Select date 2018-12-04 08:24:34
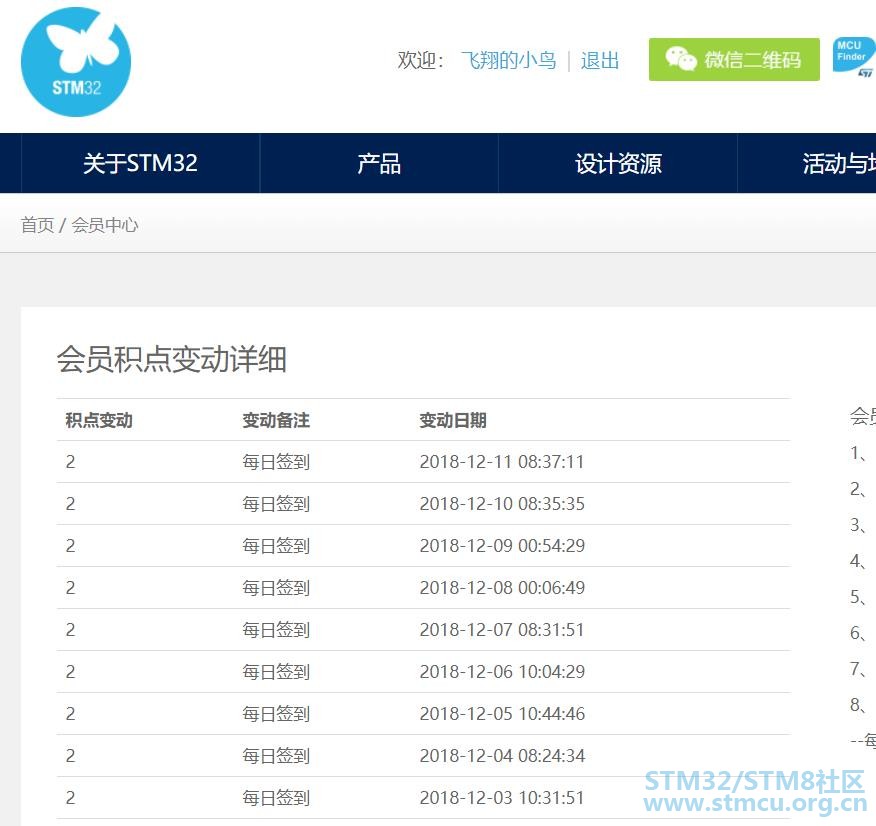 pos(502,756)
